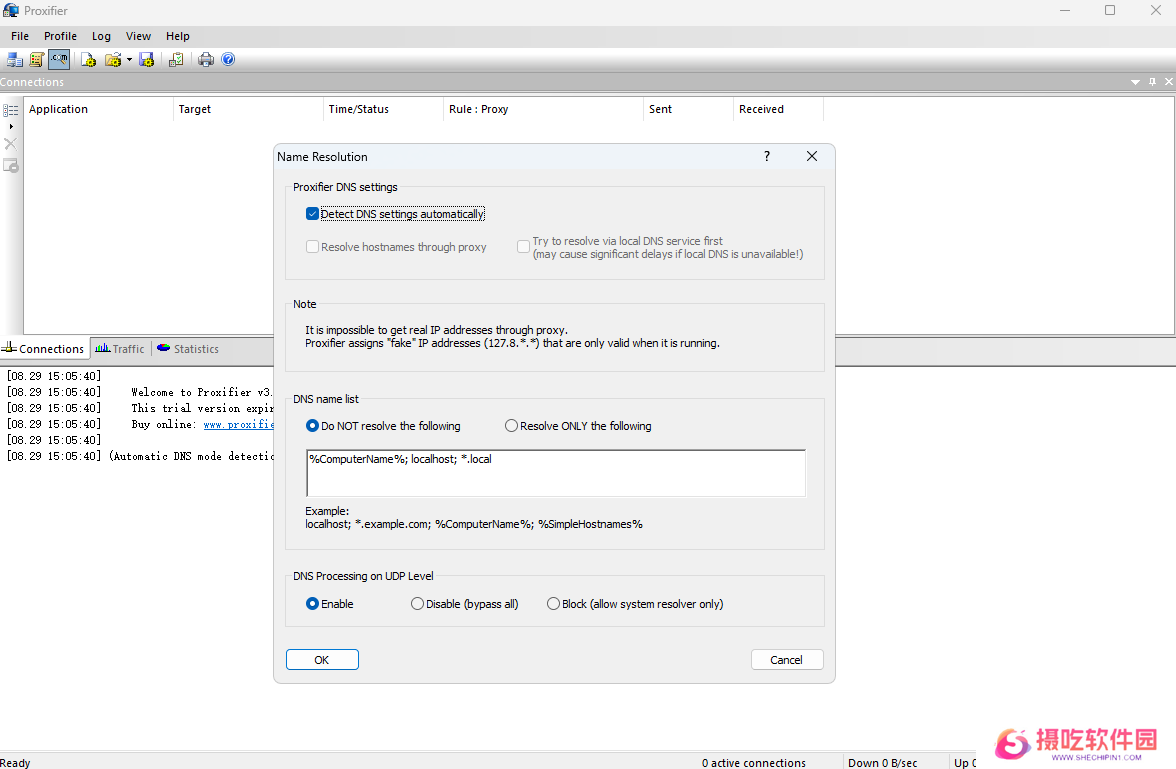Expand the Open Profile dropdown arrow
Image resolution: width=1176 pixels, height=769 pixels.
tap(129, 60)
